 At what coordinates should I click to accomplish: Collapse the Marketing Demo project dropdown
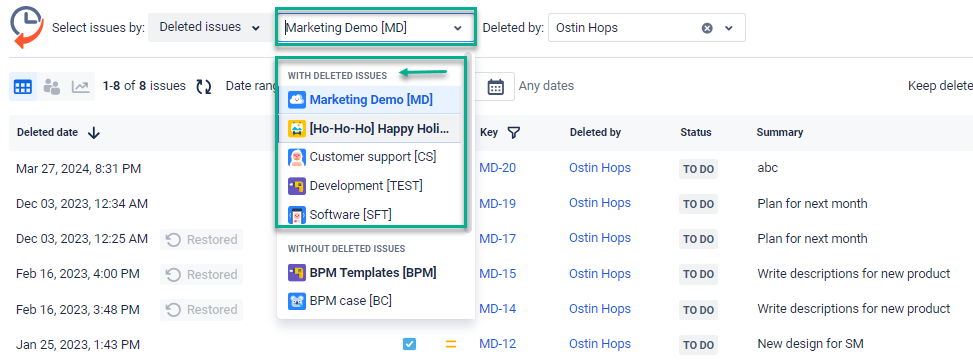click(458, 28)
